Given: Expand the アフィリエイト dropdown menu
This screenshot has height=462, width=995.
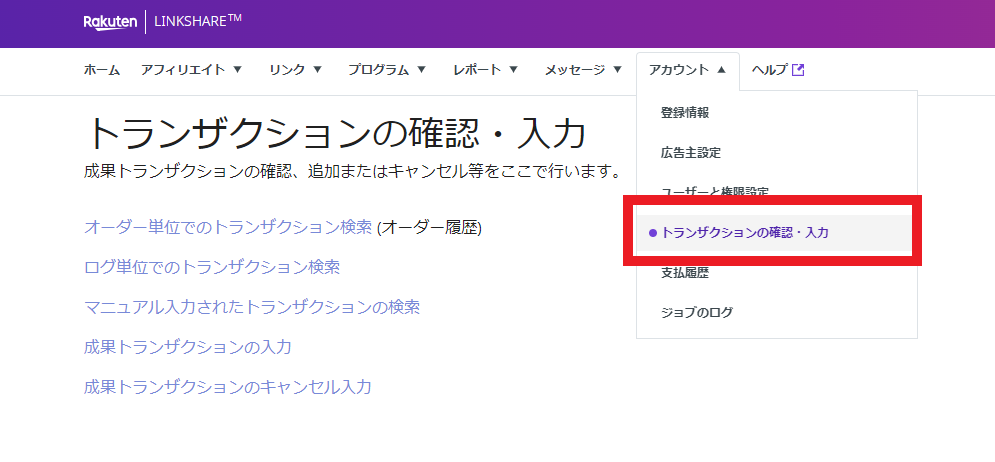Looking at the screenshot, I should click(x=191, y=70).
